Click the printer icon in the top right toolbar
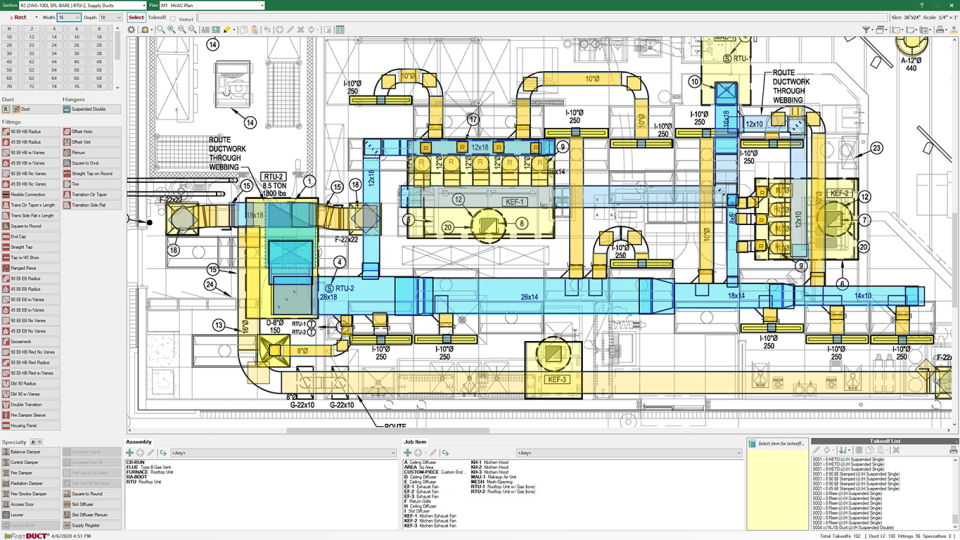This screenshot has height=540, width=960. click(x=940, y=29)
